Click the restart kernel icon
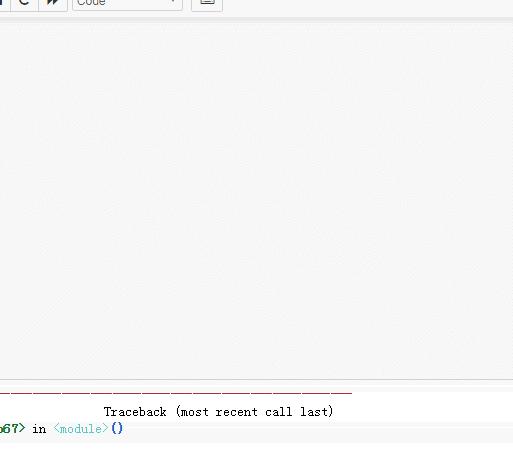 pos(24,3)
